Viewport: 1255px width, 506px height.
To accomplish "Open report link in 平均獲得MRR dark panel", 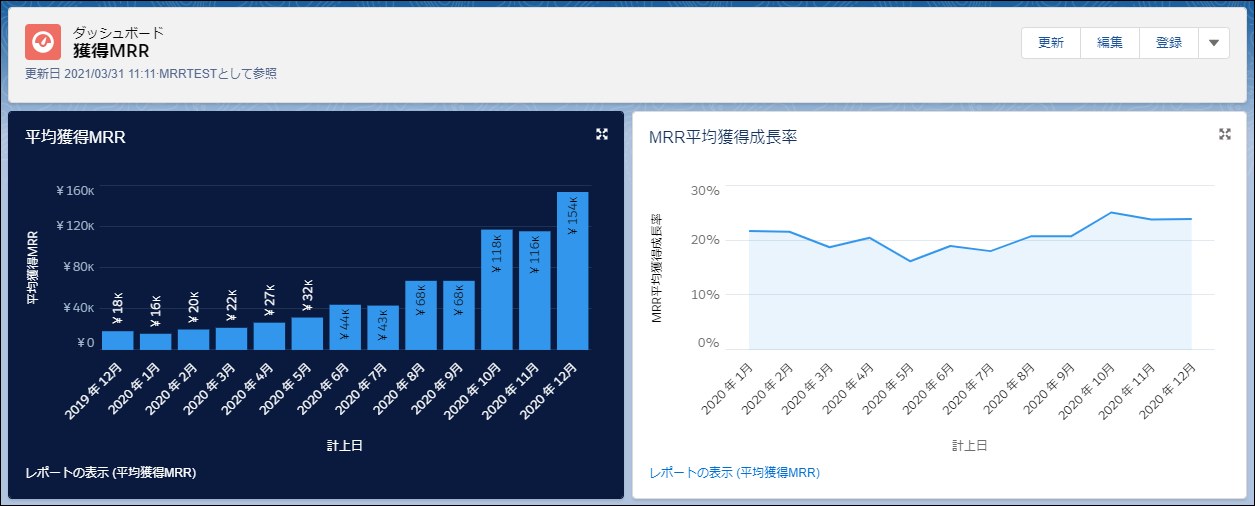I will 110,472.
